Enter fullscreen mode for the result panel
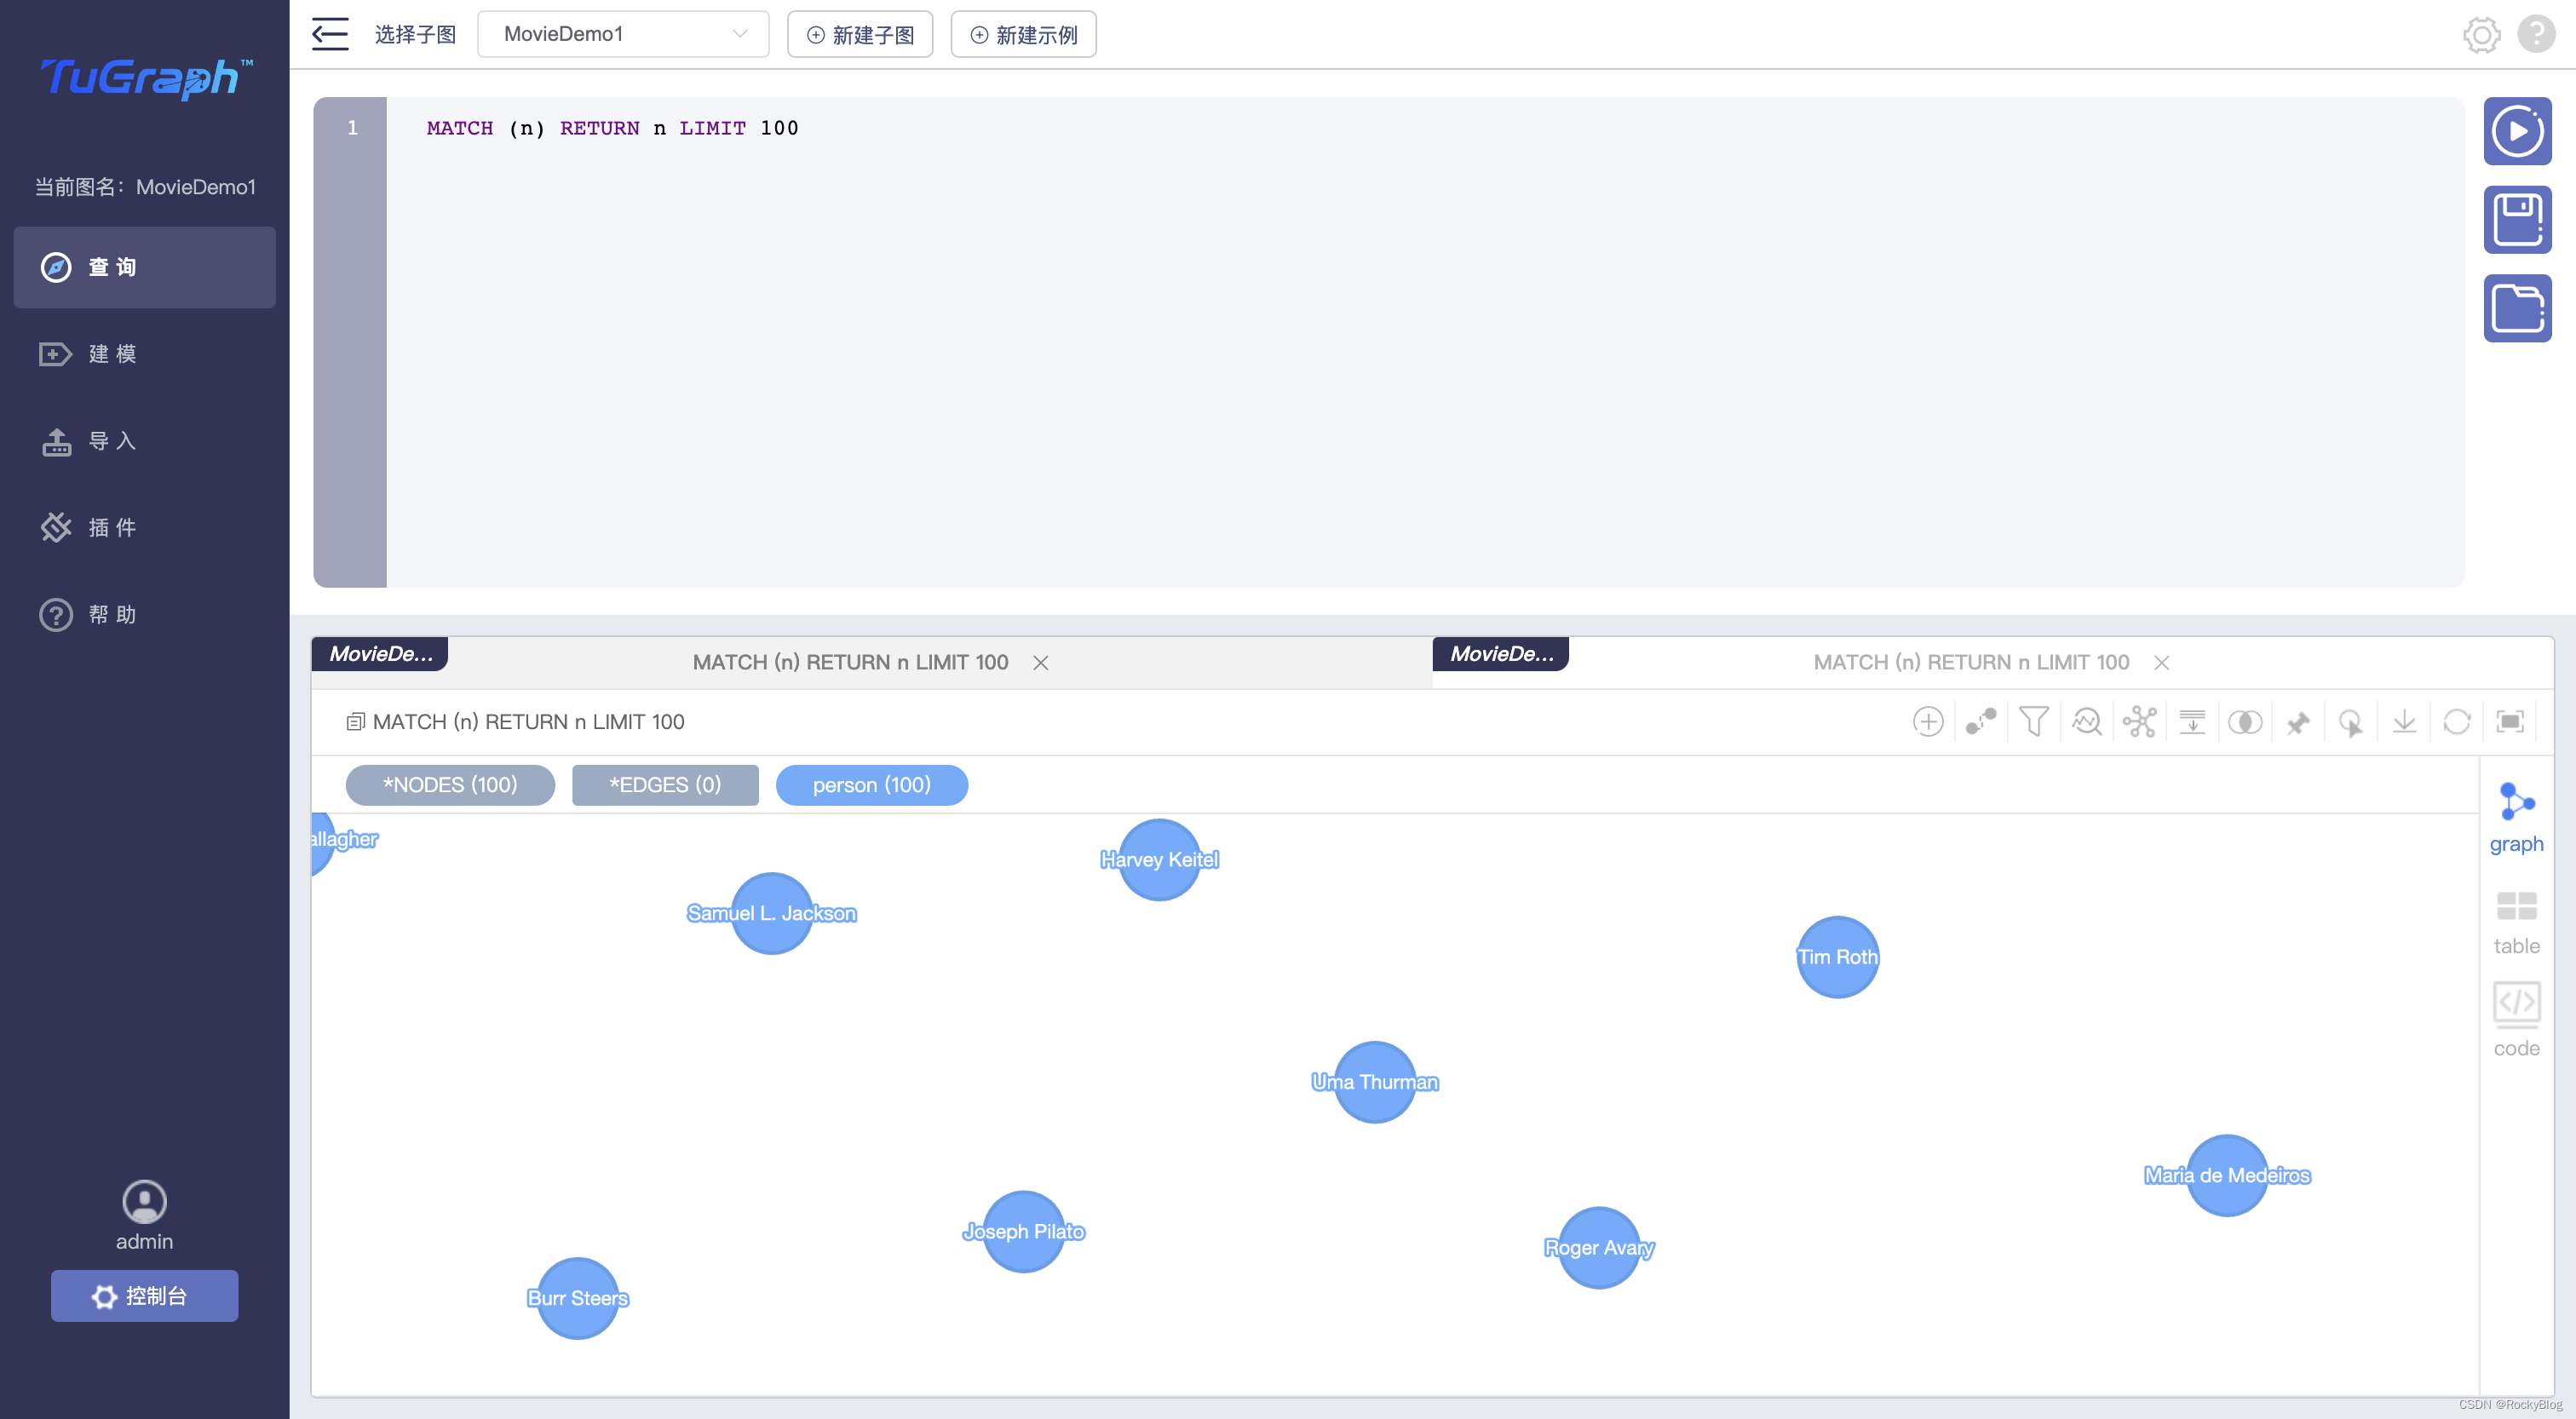2576x1419 pixels. [2510, 722]
